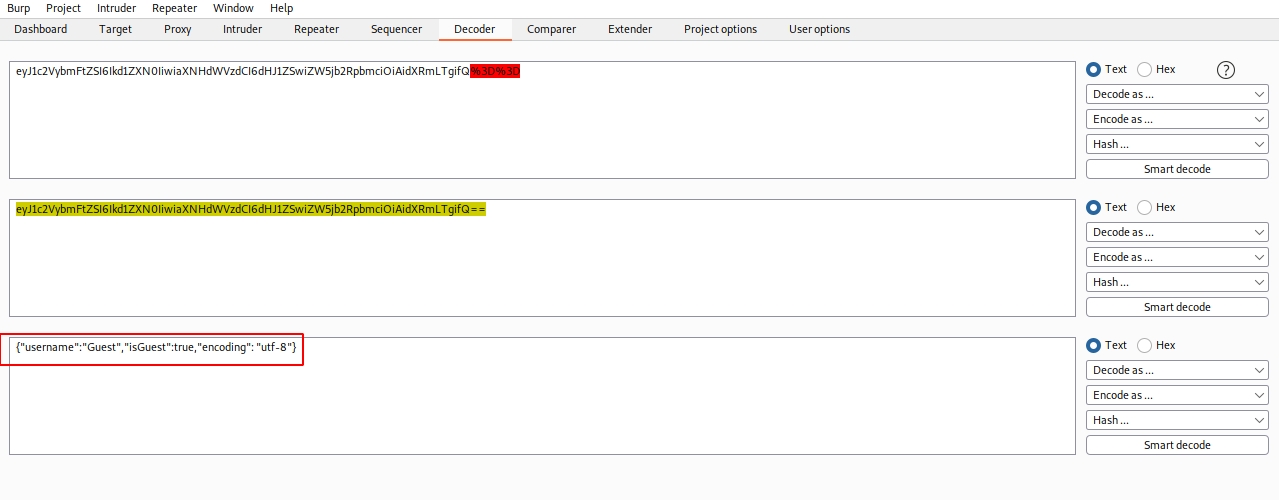Open the Burp menu

point(19,8)
